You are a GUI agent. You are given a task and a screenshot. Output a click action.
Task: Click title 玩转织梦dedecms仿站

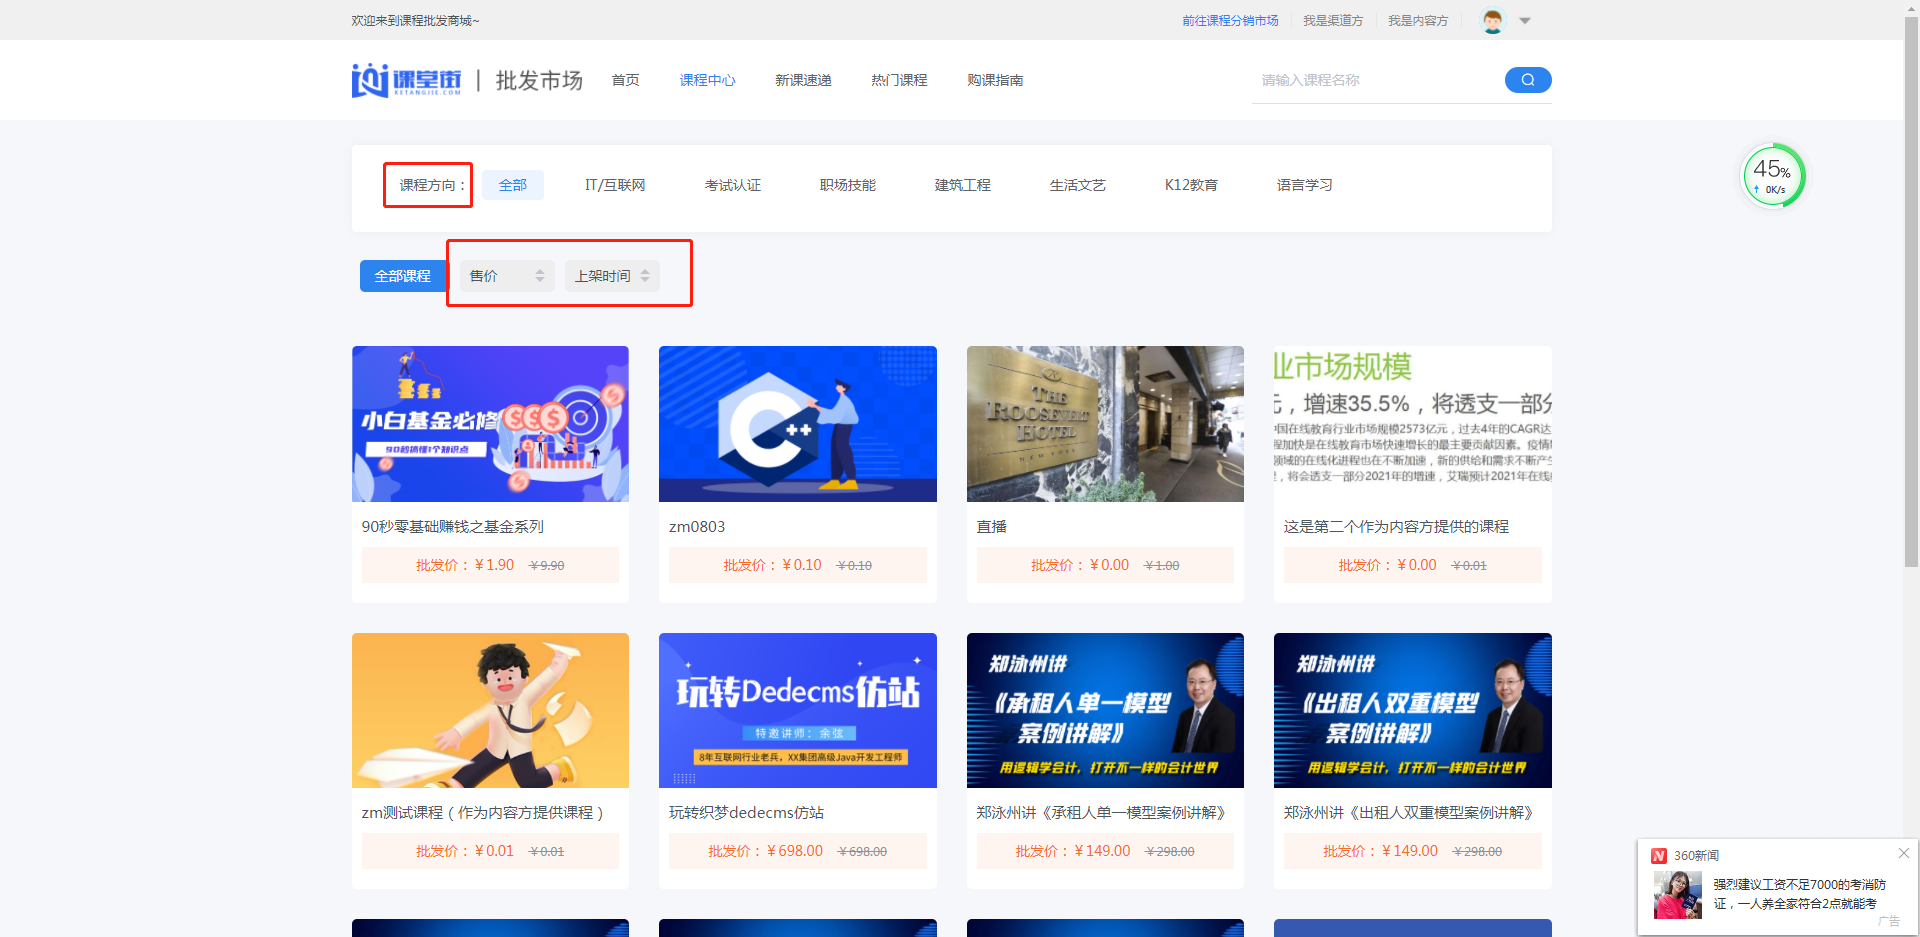coord(747,812)
